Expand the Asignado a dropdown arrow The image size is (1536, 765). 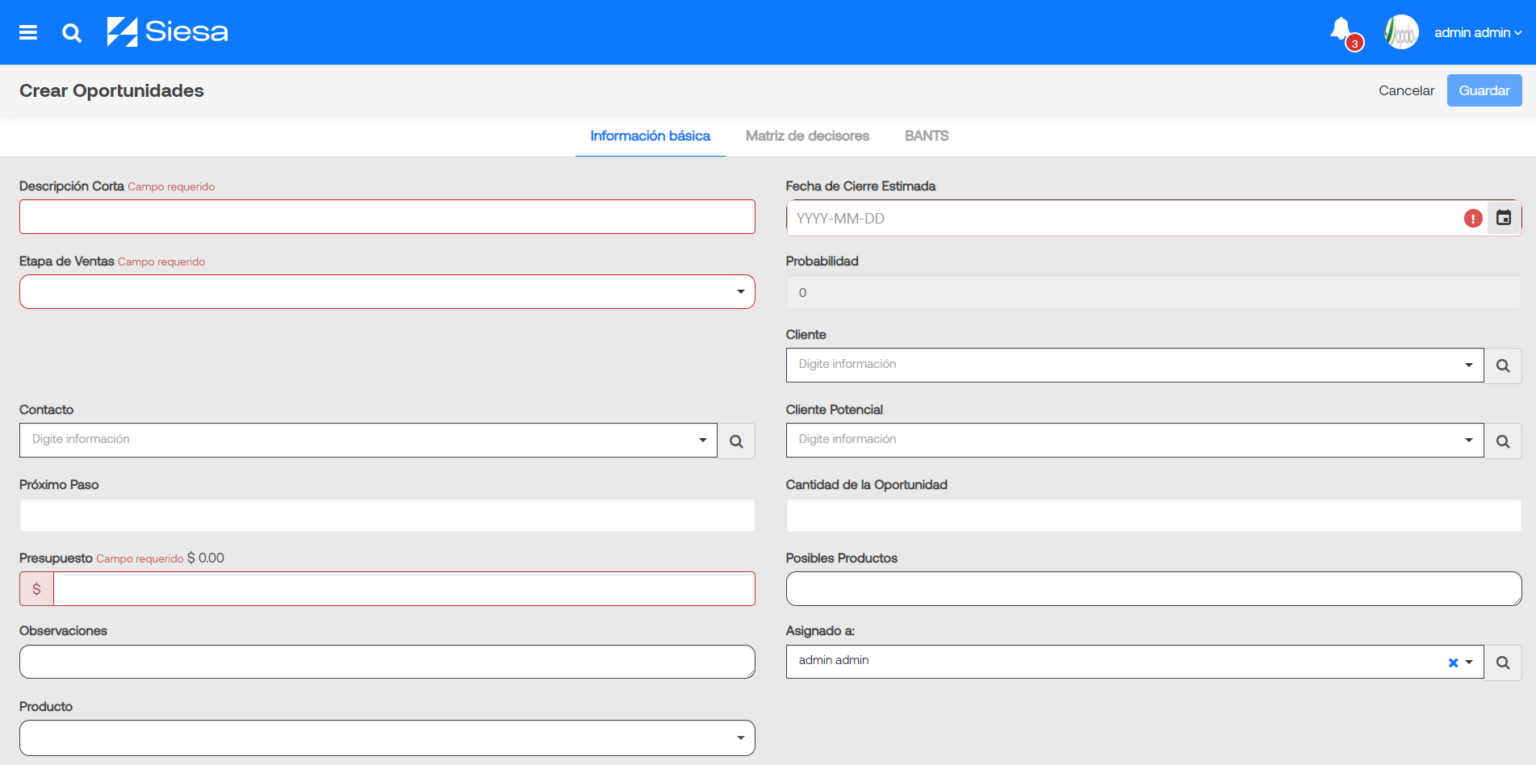click(1469, 662)
